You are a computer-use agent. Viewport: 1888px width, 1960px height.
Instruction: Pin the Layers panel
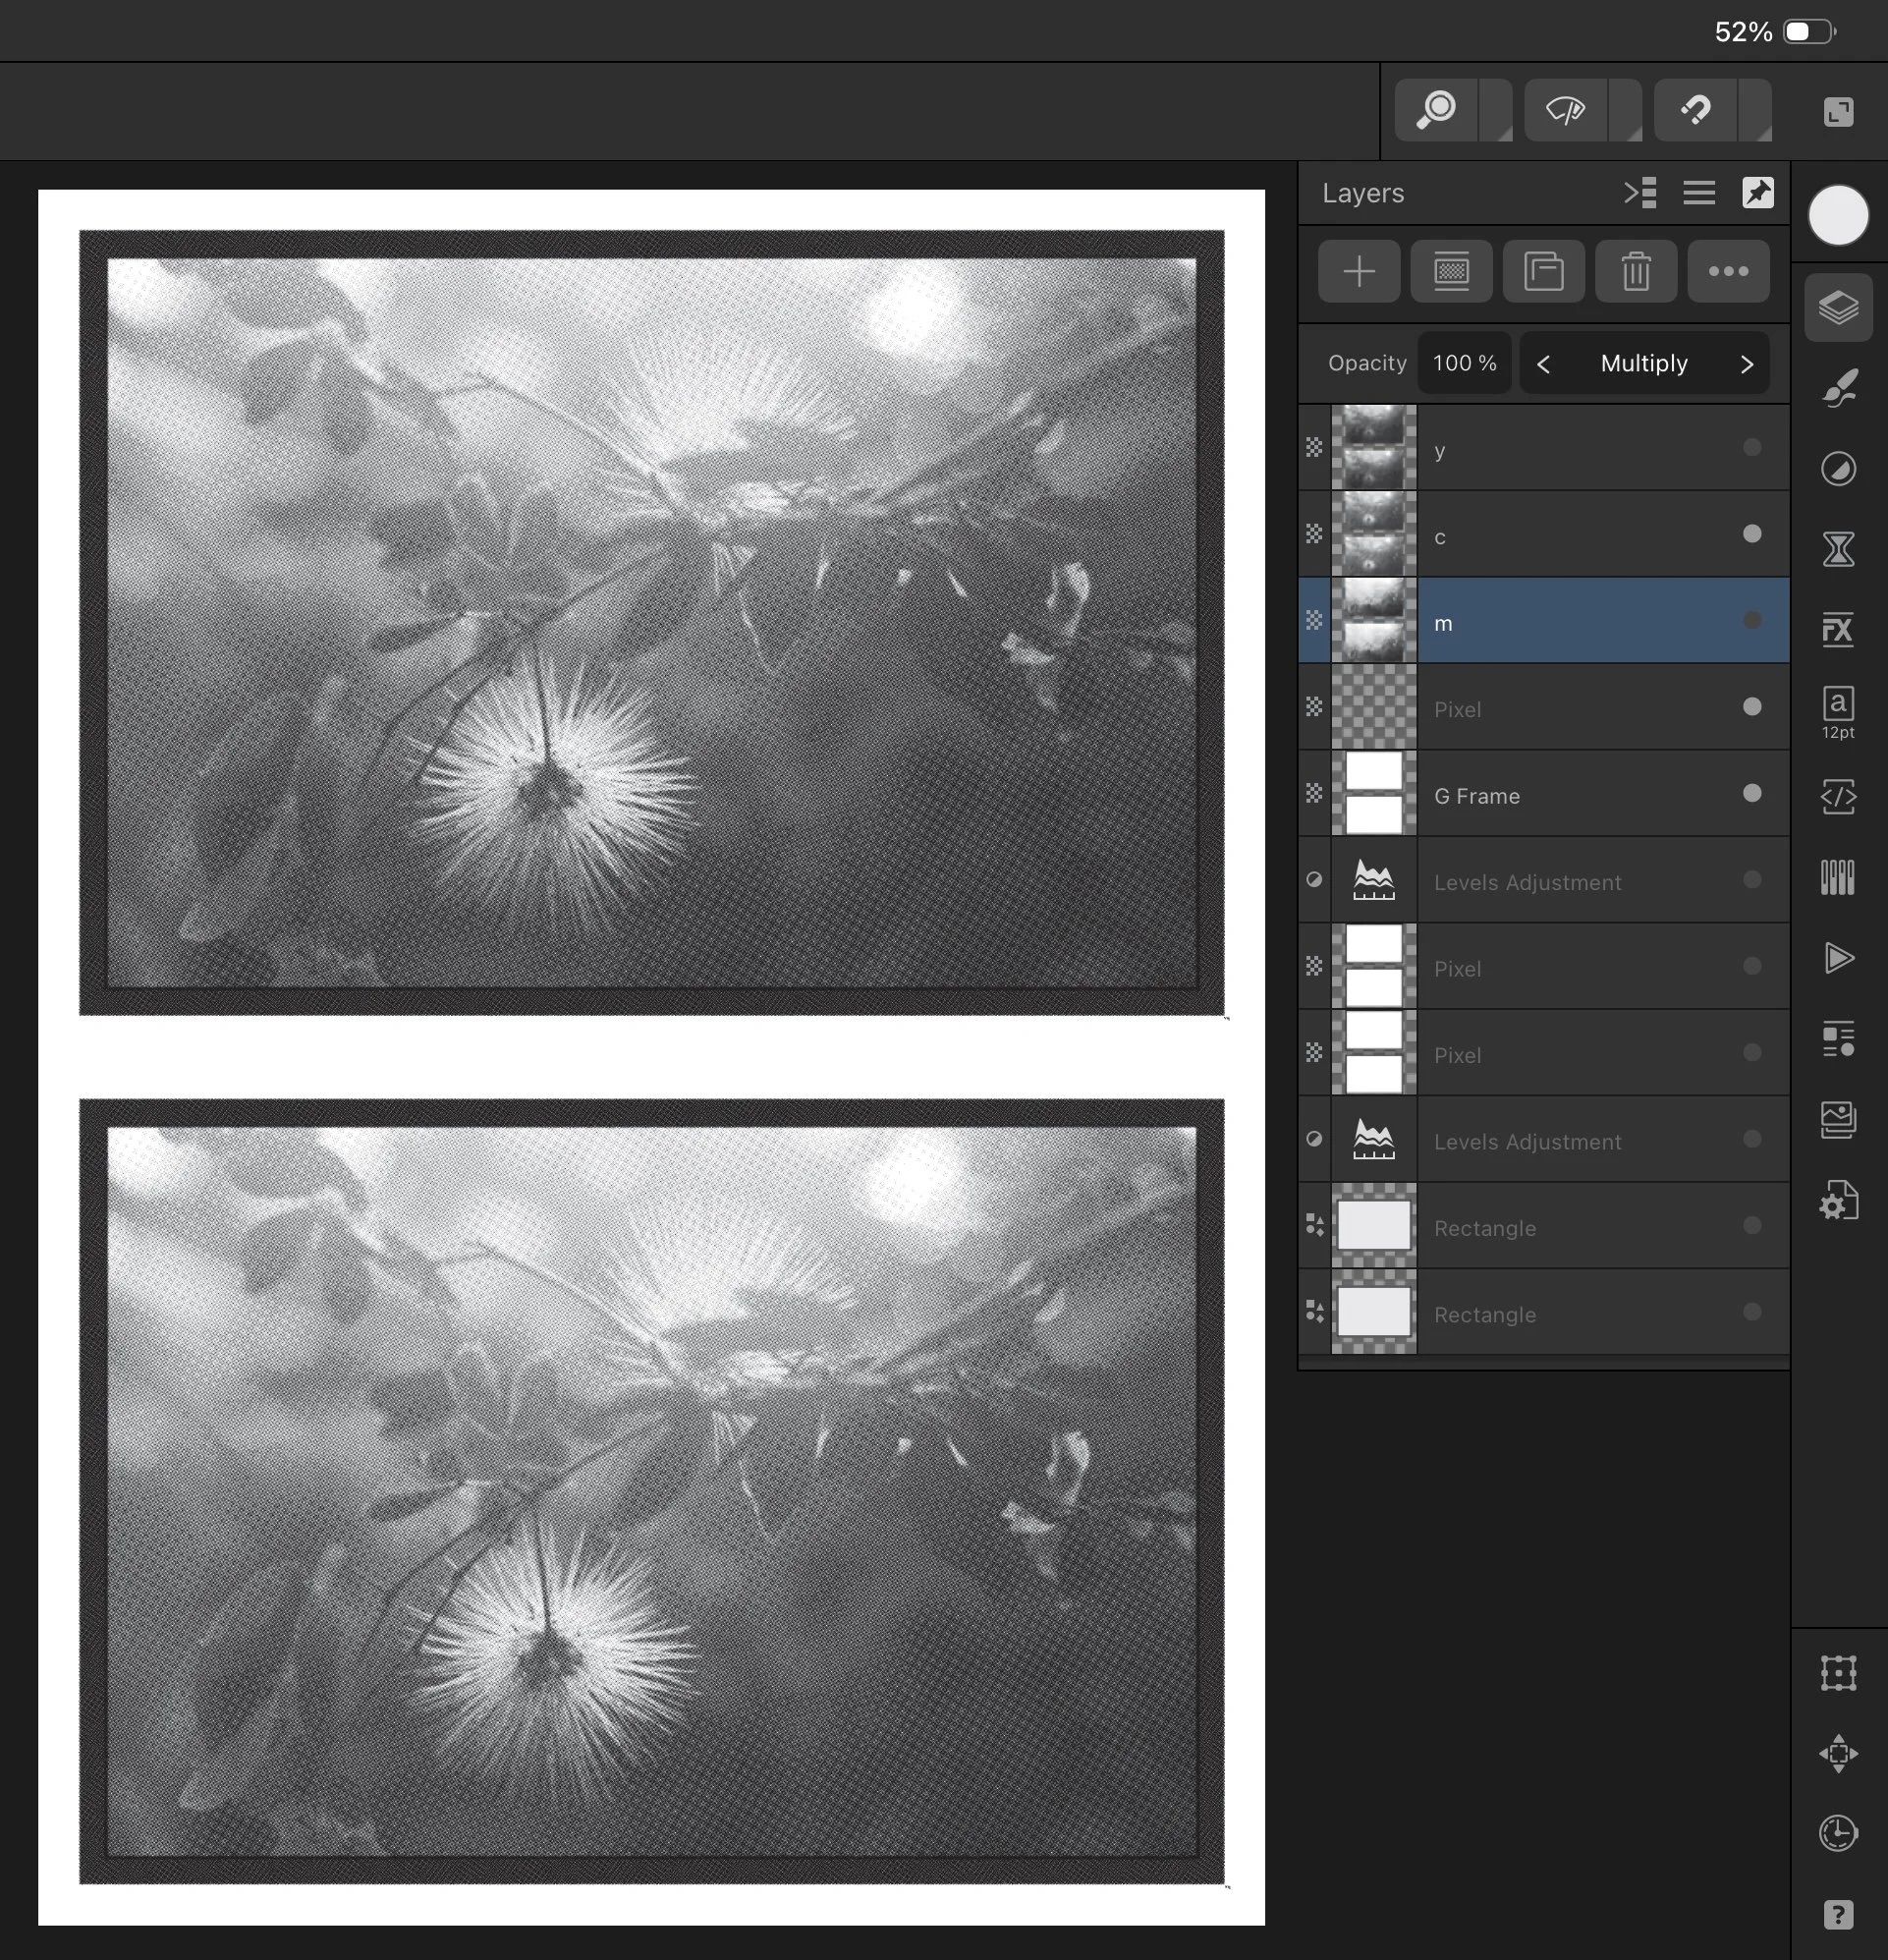1758,192
